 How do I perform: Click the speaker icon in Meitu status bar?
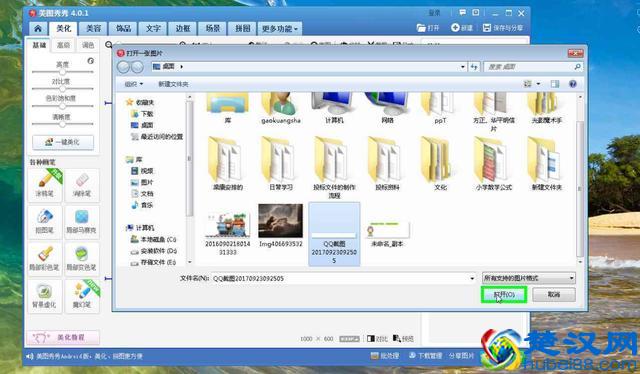point(29,356)
